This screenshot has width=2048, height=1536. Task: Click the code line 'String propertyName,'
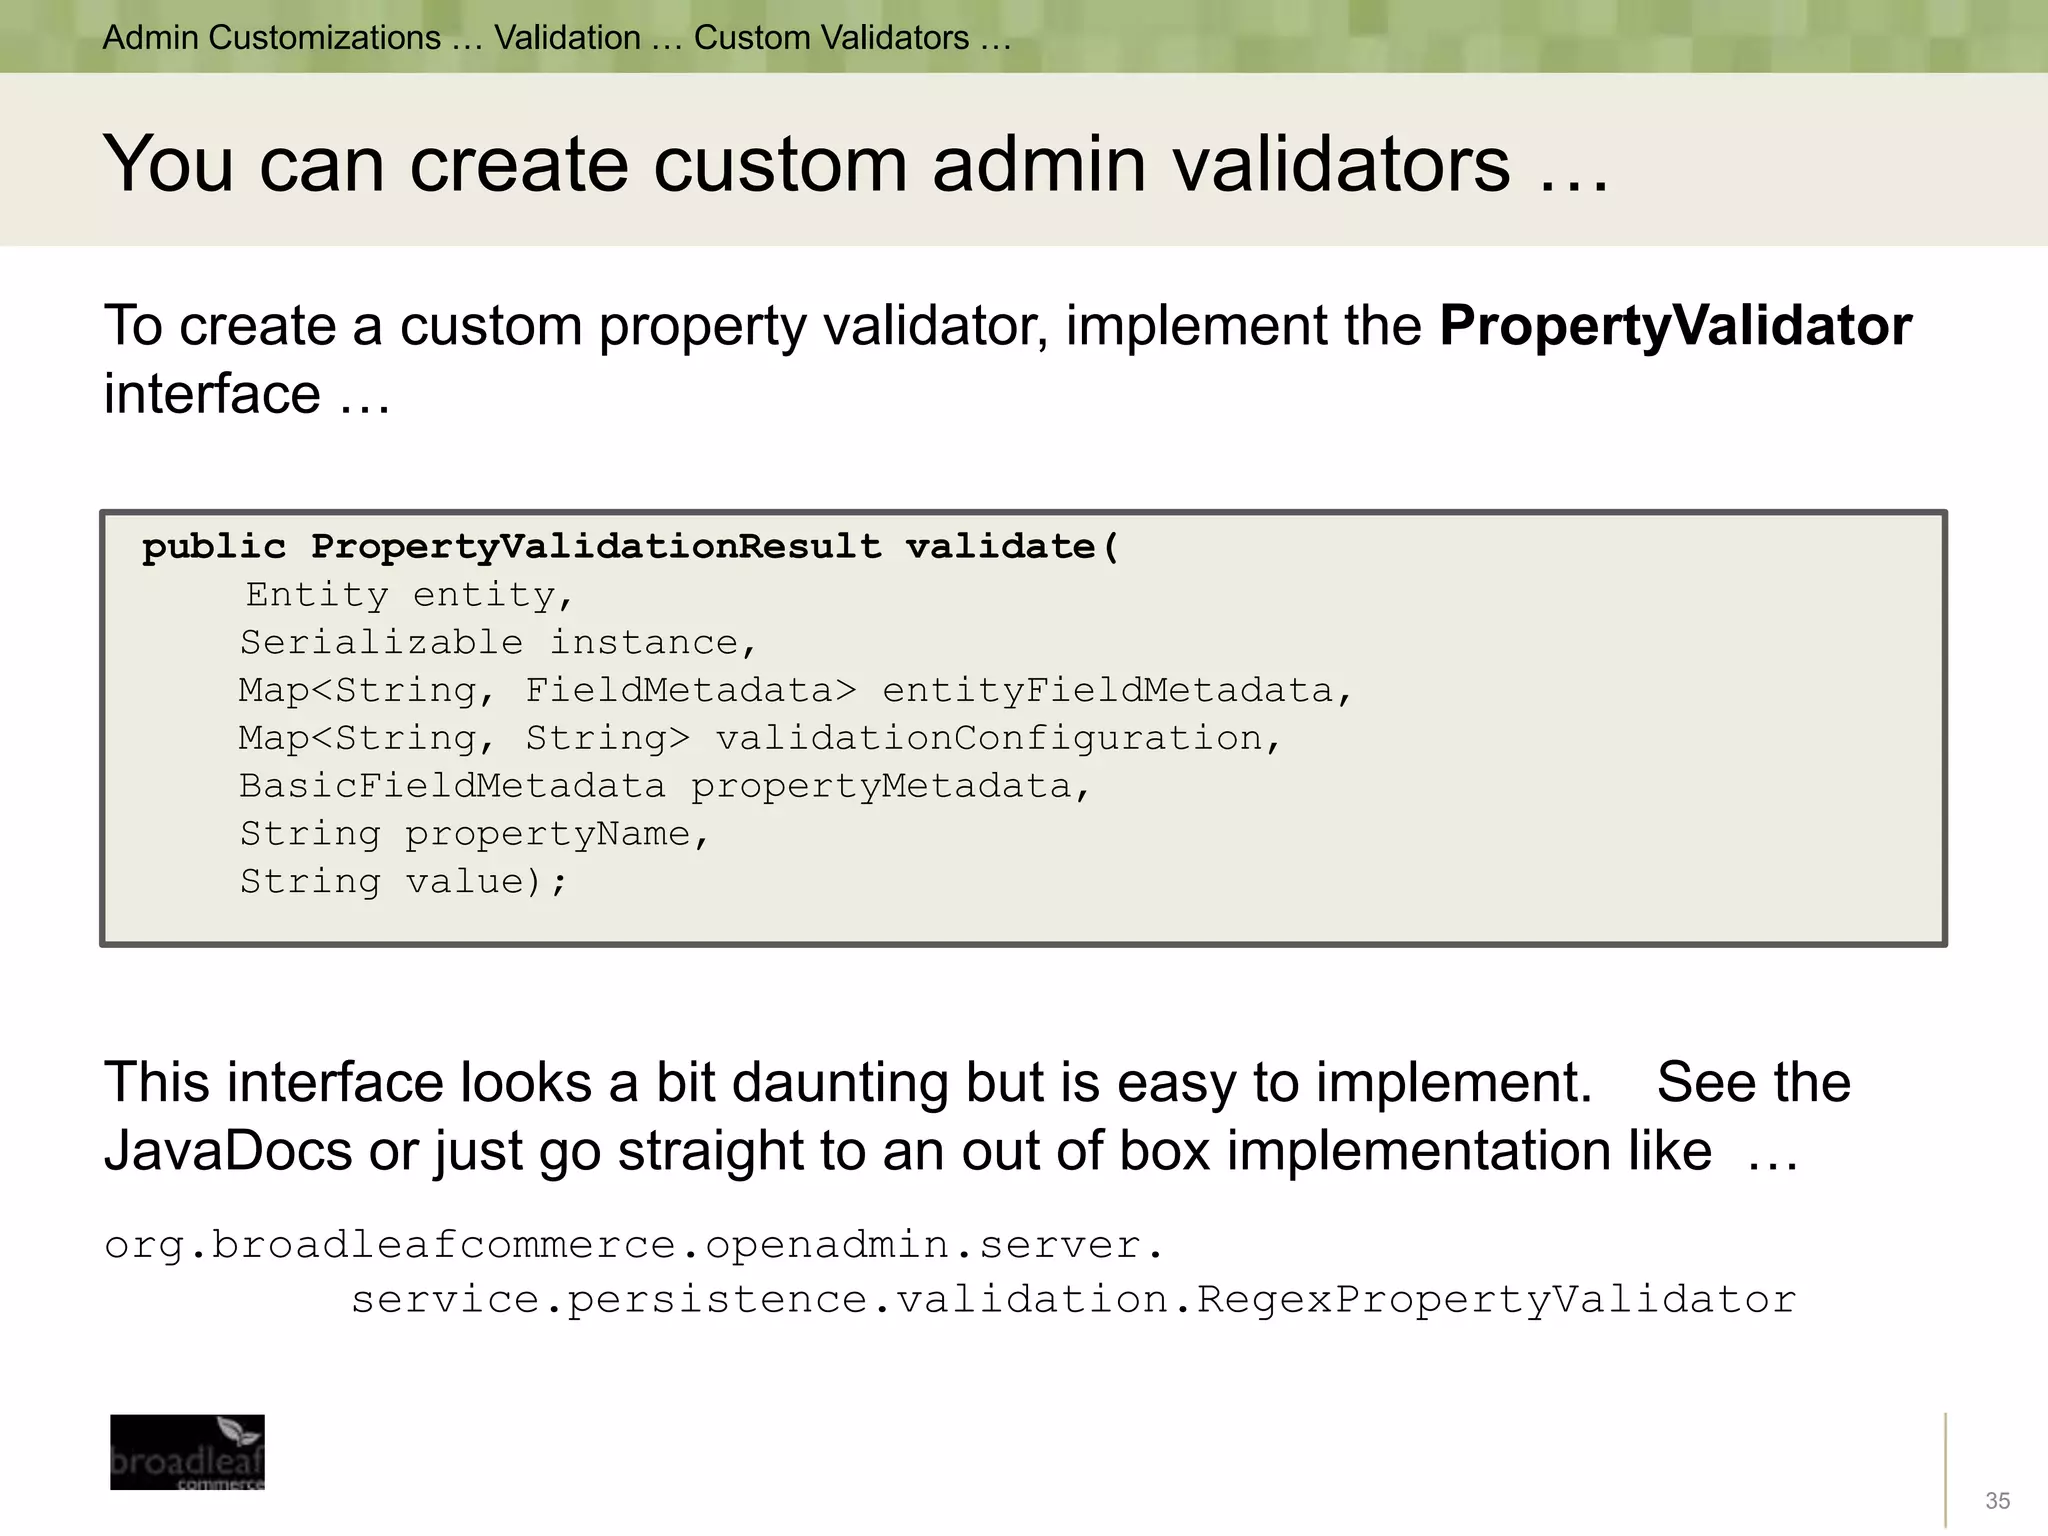[x=474, y=835]
